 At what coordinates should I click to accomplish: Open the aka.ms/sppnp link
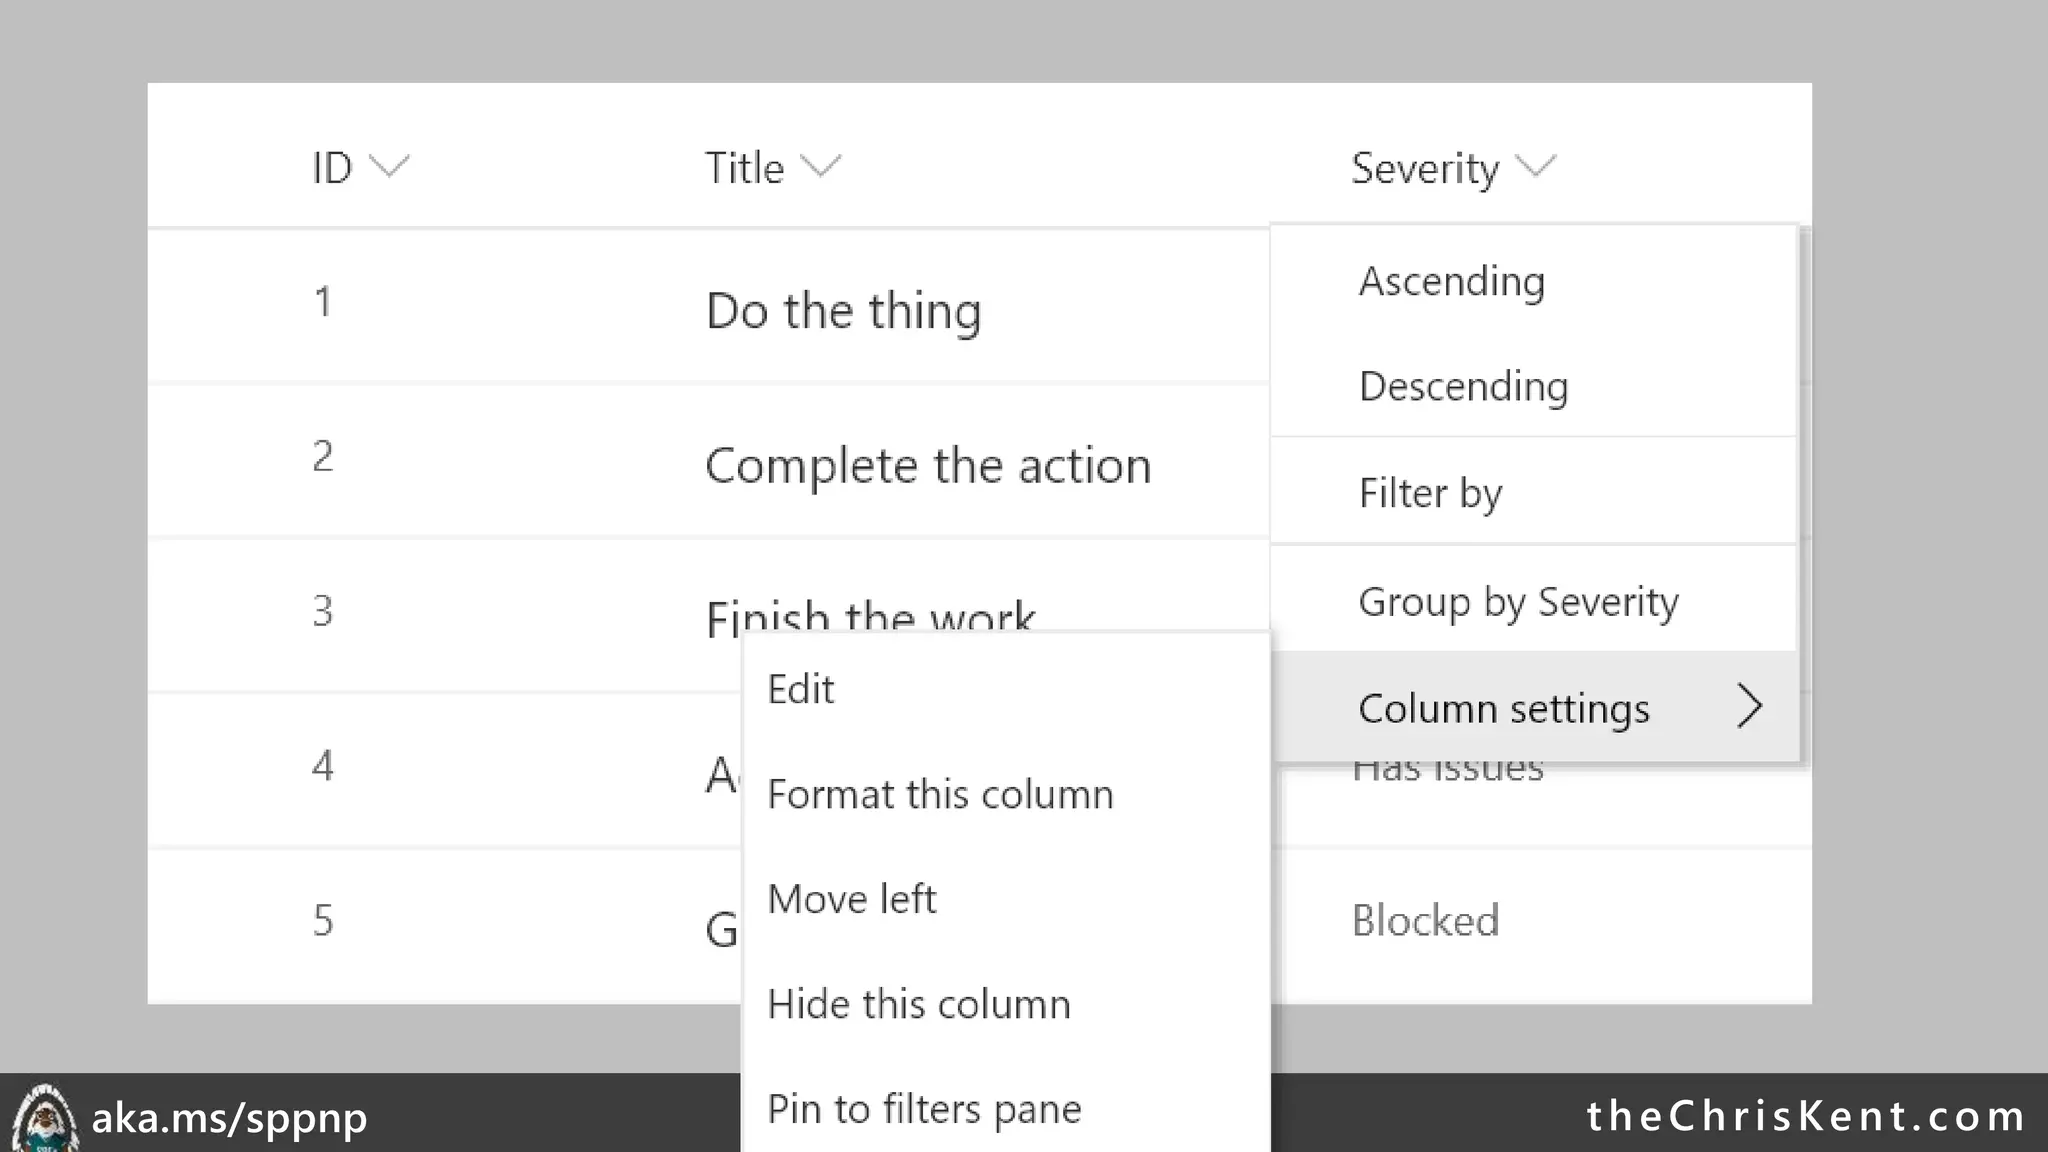tap(229, 1117)
